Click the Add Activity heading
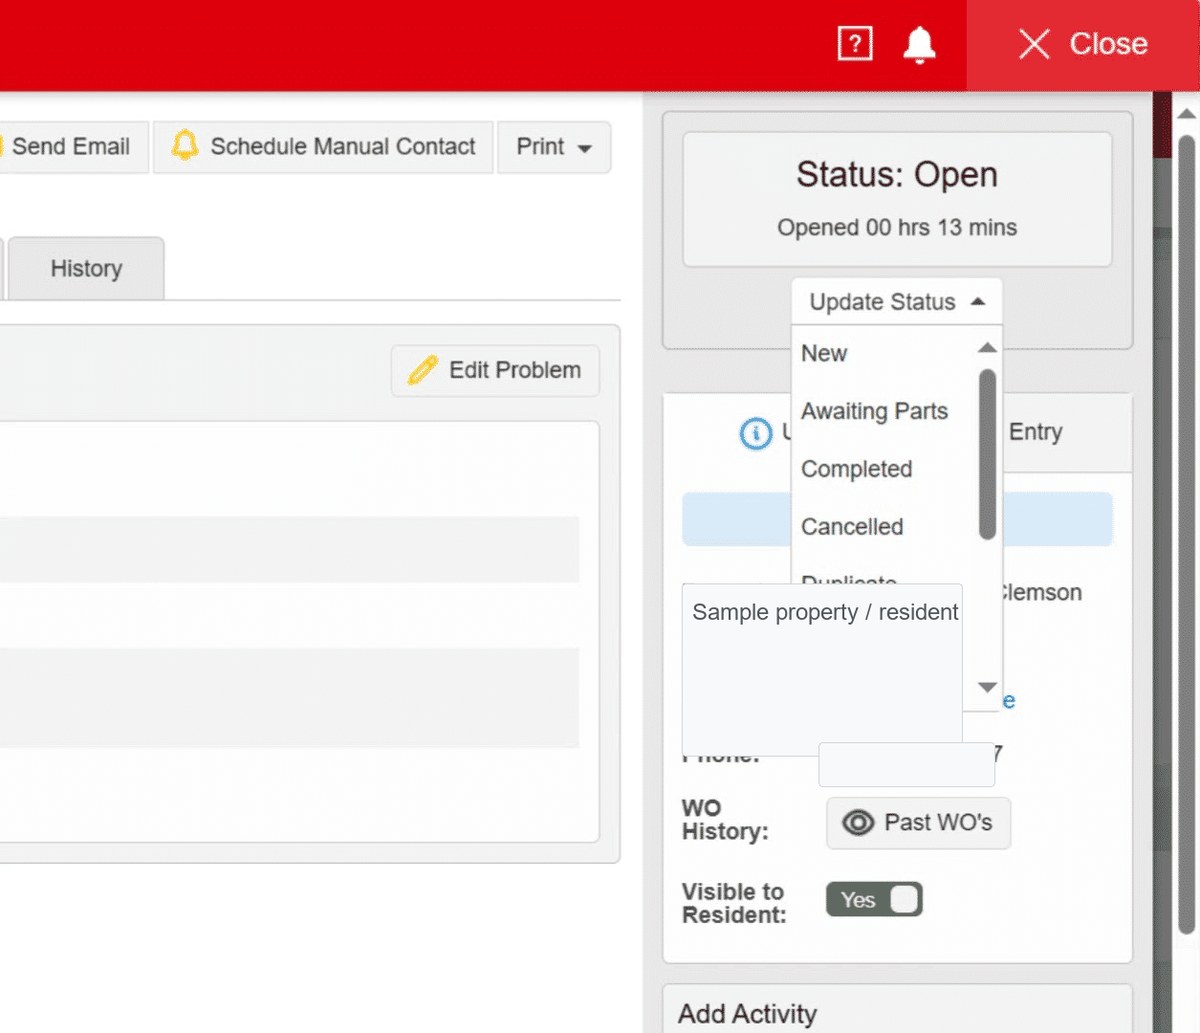This screenshot has width=1200, height=1033. tap(747, 1014)
